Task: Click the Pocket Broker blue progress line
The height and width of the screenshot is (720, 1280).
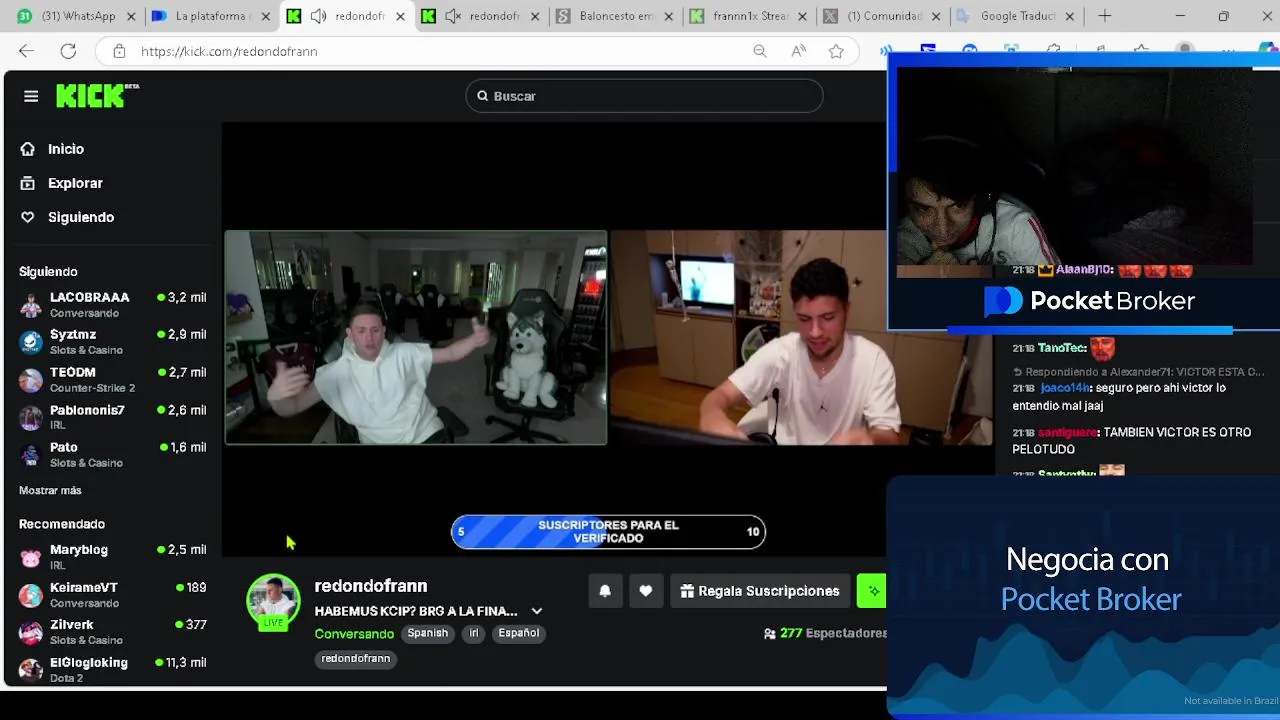Action: pos(1089,330)
